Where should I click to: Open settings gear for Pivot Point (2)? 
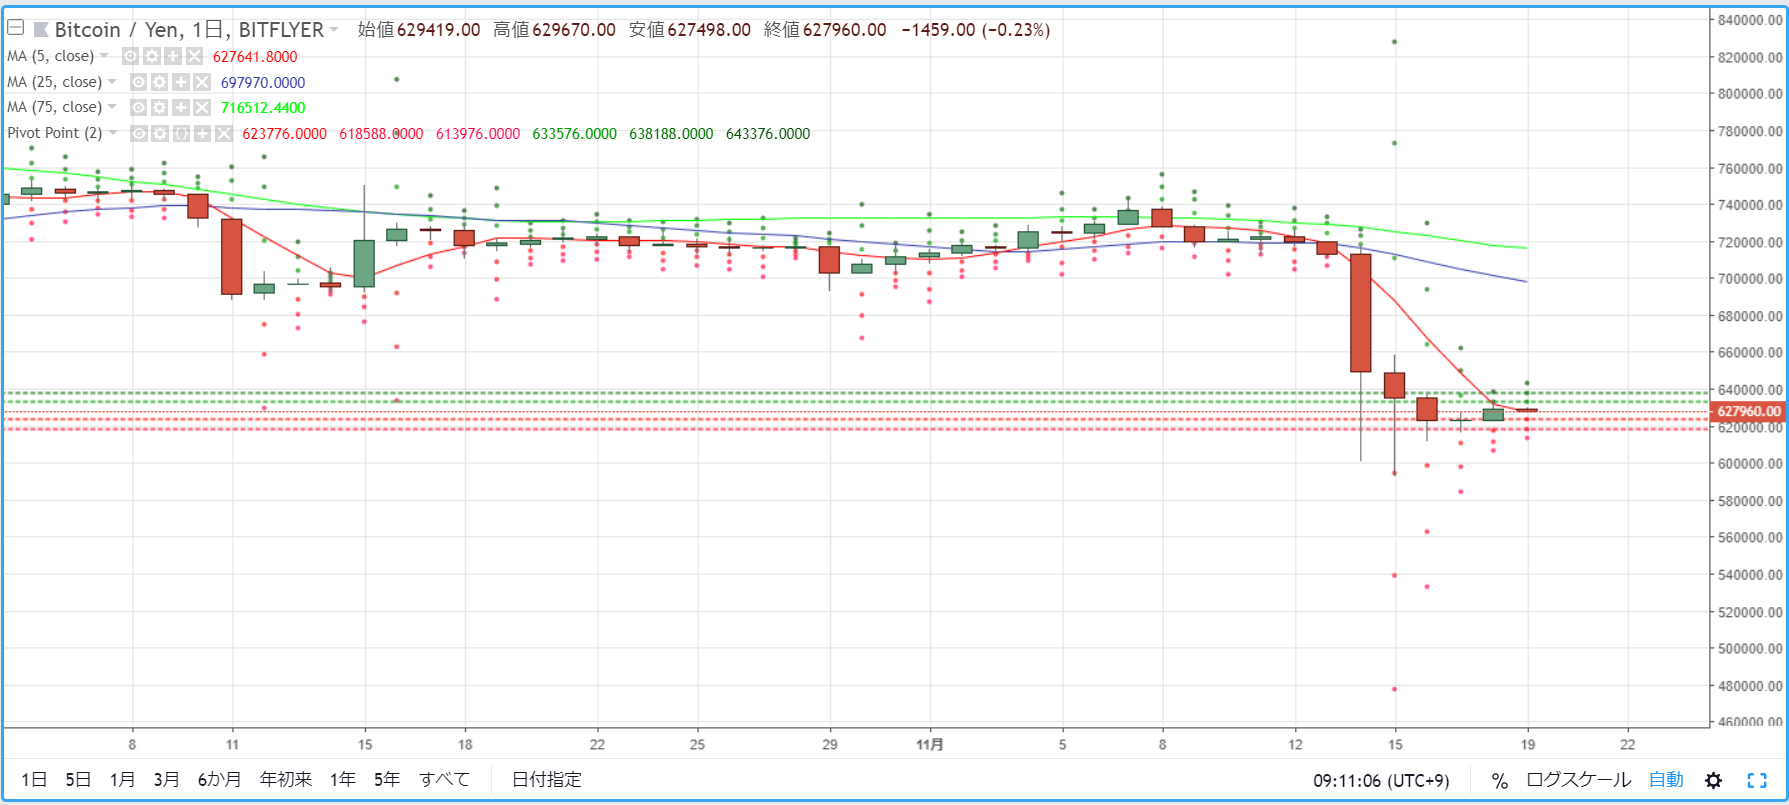[x=160, y=133]
